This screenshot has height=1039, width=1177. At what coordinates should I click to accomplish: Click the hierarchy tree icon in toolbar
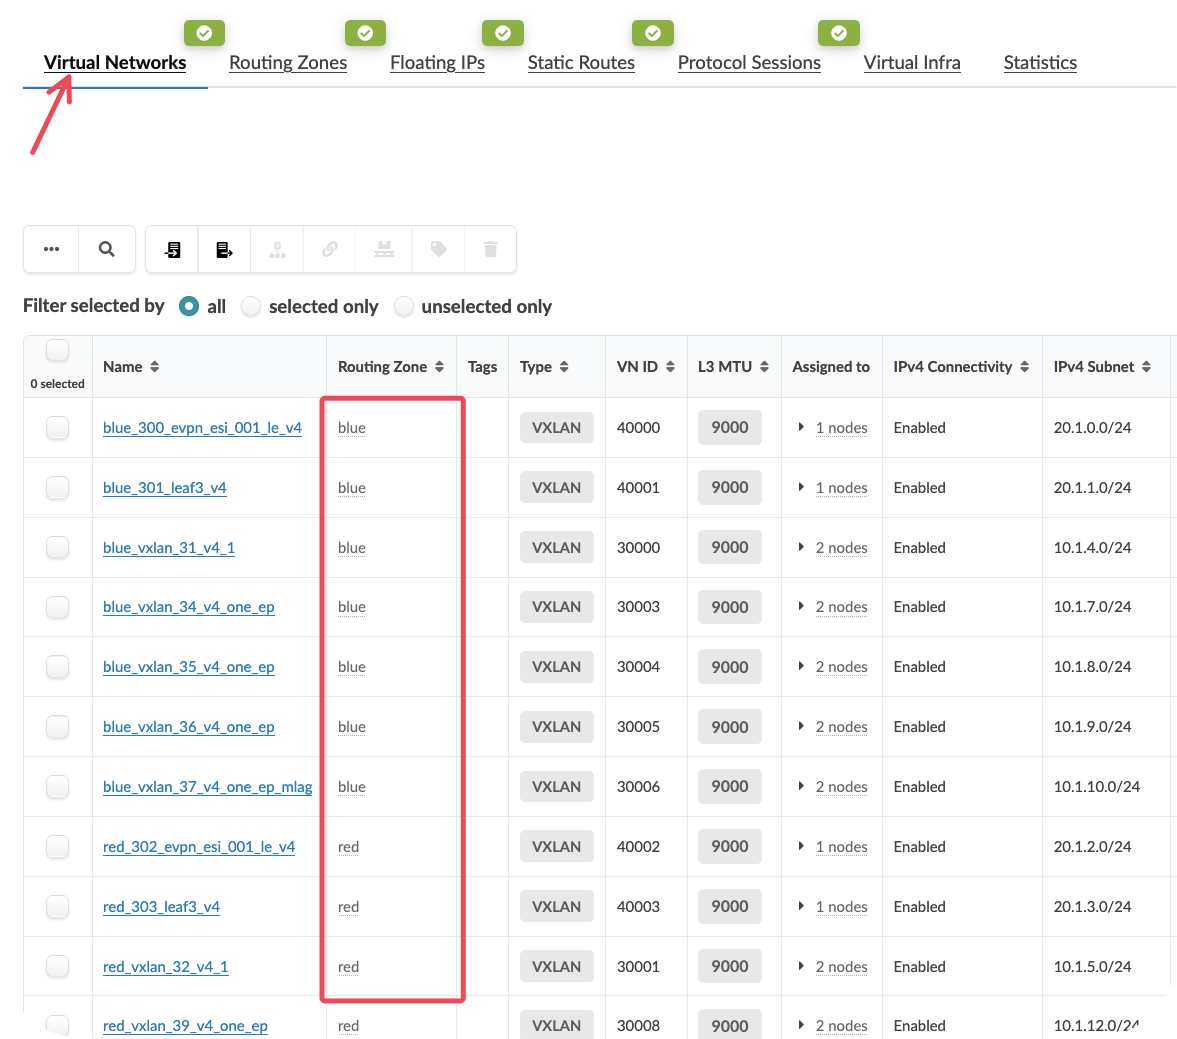278,249
